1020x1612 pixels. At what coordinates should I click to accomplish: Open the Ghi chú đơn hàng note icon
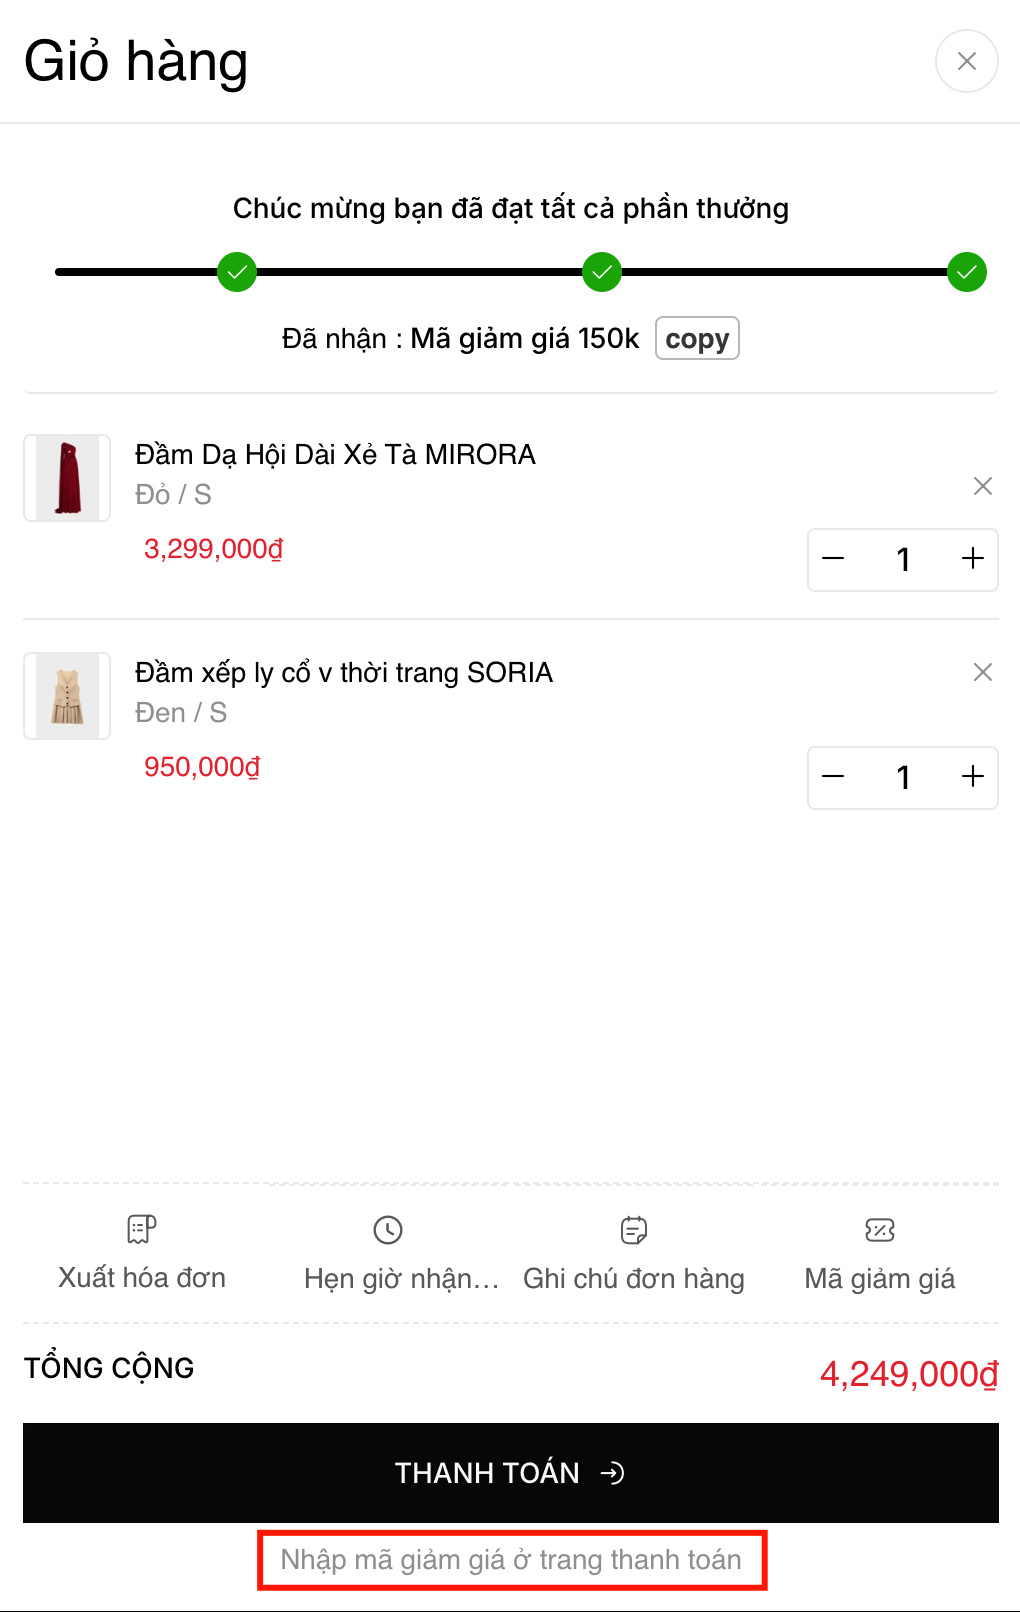634,1230
